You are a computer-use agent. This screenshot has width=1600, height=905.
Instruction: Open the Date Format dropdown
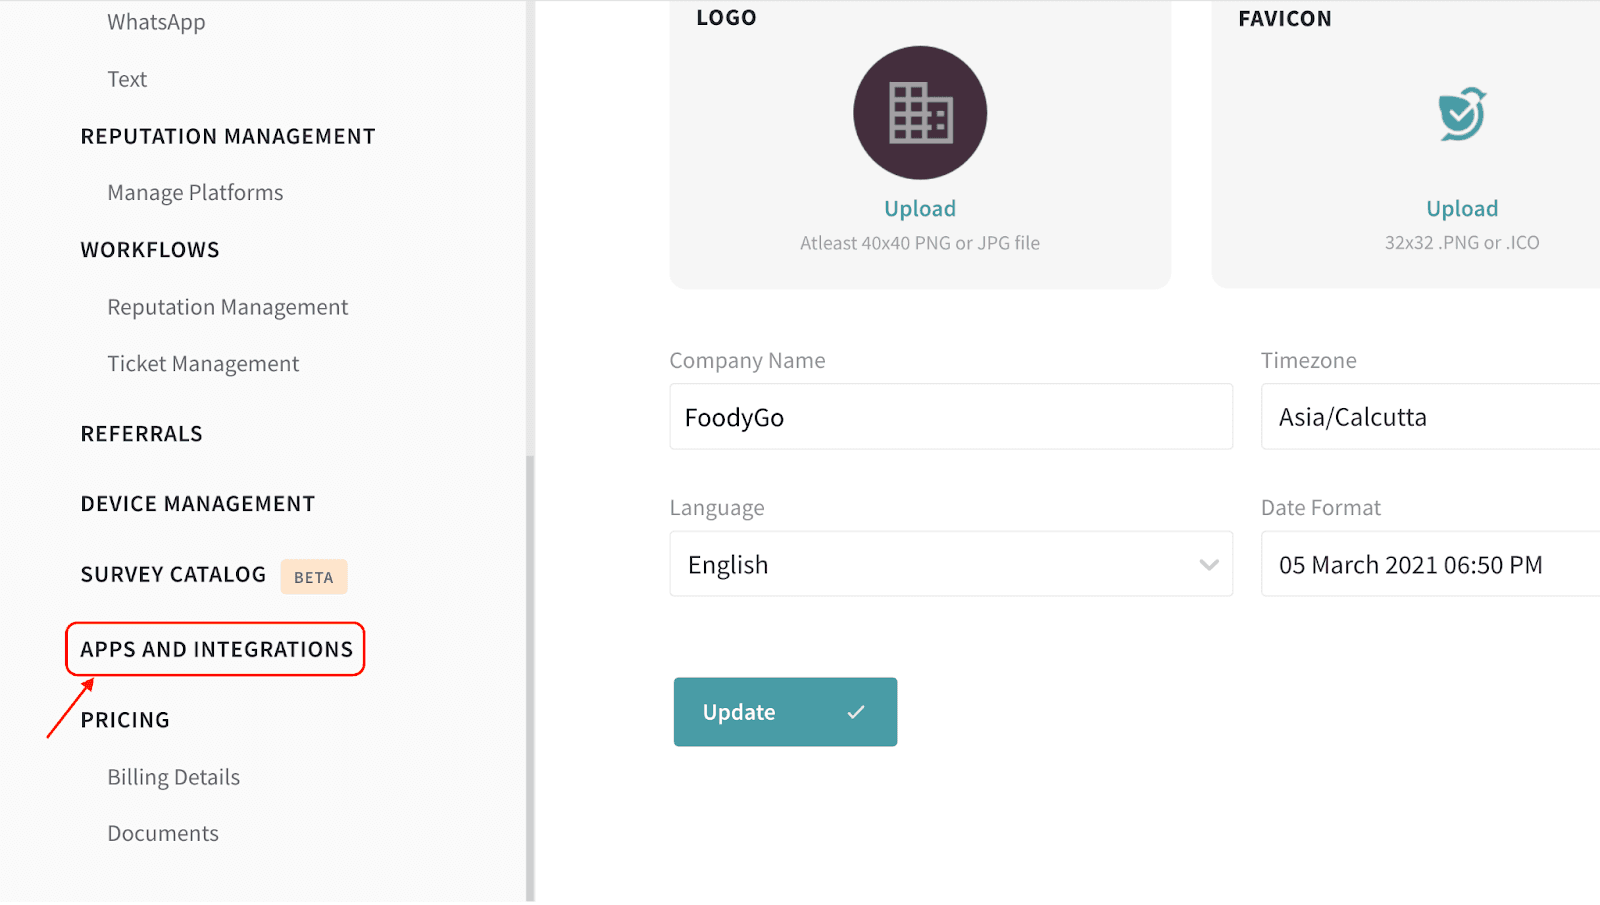1430,565
